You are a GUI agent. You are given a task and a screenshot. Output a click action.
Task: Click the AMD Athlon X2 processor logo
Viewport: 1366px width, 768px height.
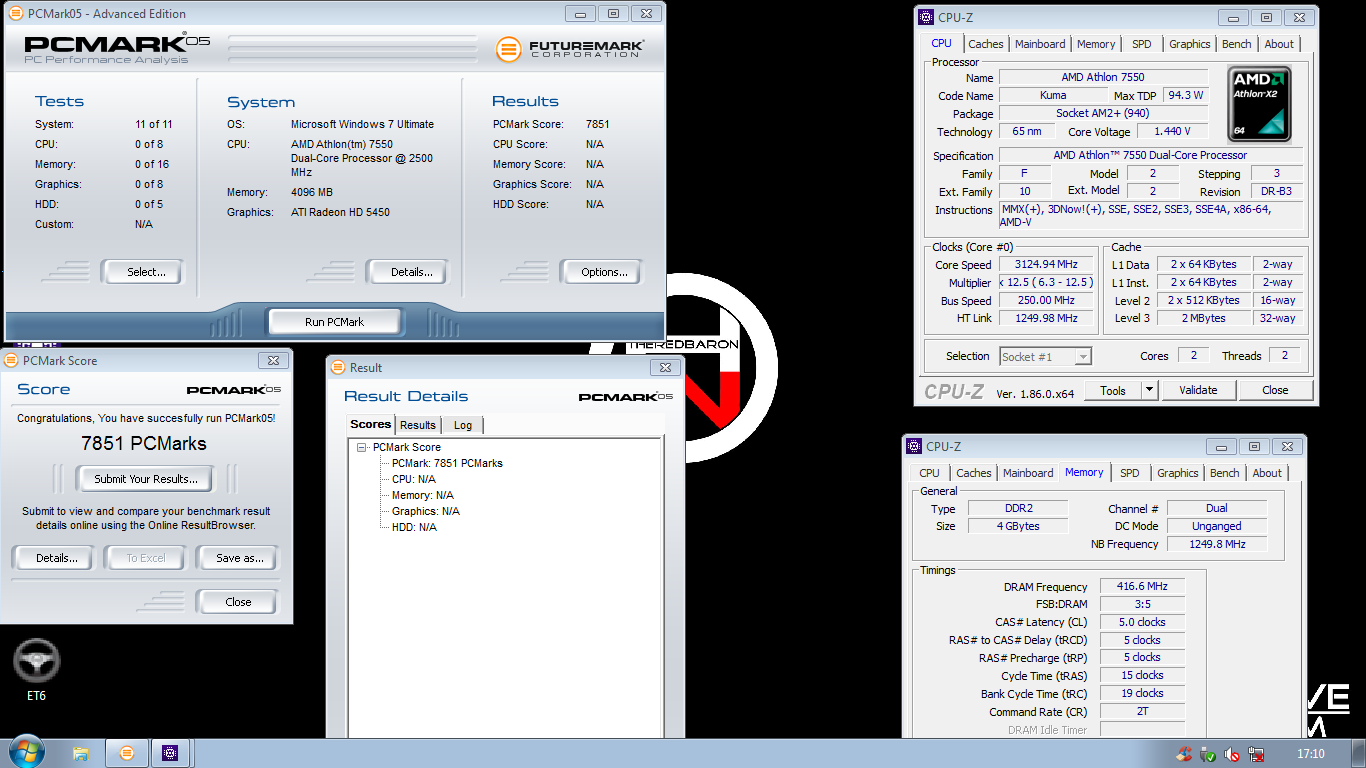tap(1259, 102)
